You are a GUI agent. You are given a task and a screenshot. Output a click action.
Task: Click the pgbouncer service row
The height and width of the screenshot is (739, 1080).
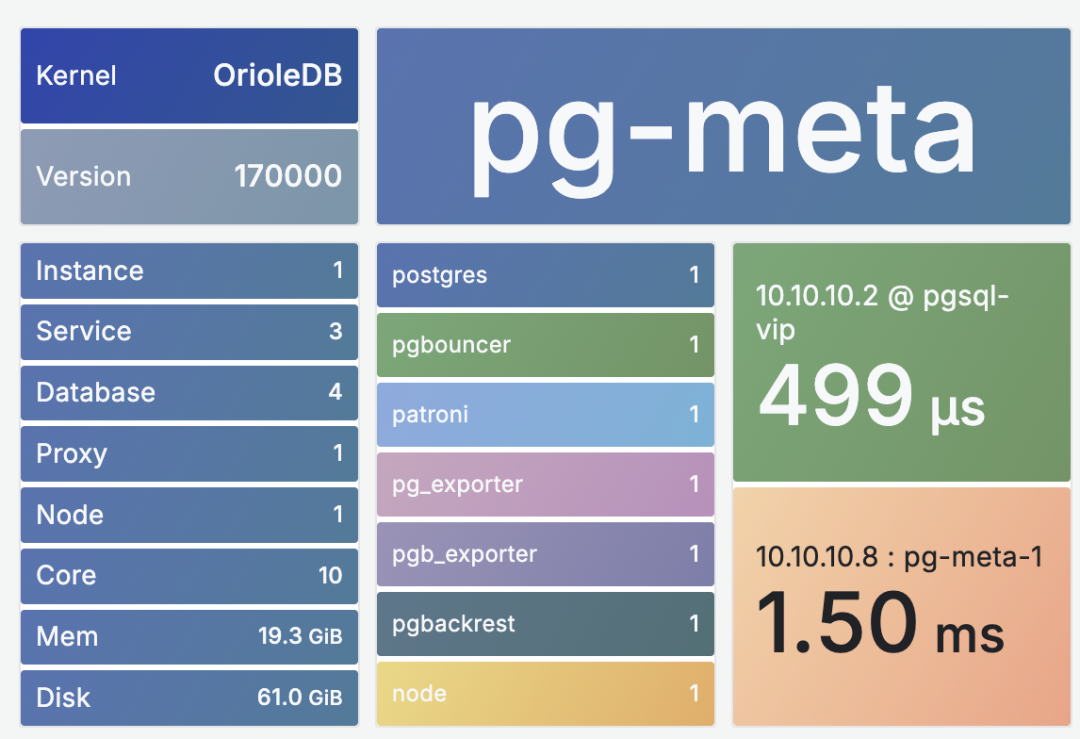click(x=546, y=344)
